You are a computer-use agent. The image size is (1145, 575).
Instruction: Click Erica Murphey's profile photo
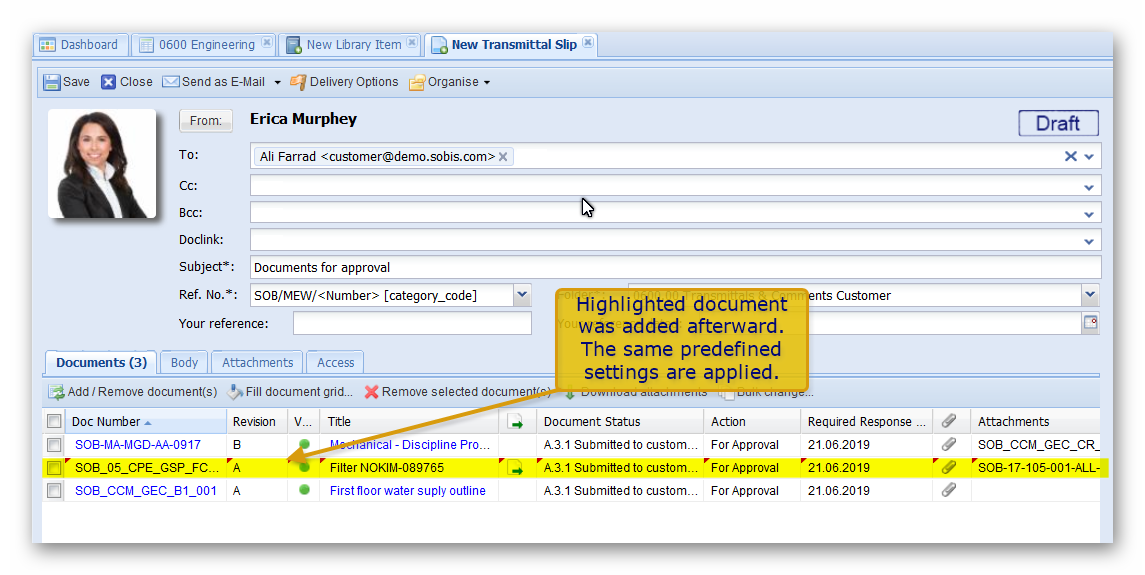pos(102,164)
